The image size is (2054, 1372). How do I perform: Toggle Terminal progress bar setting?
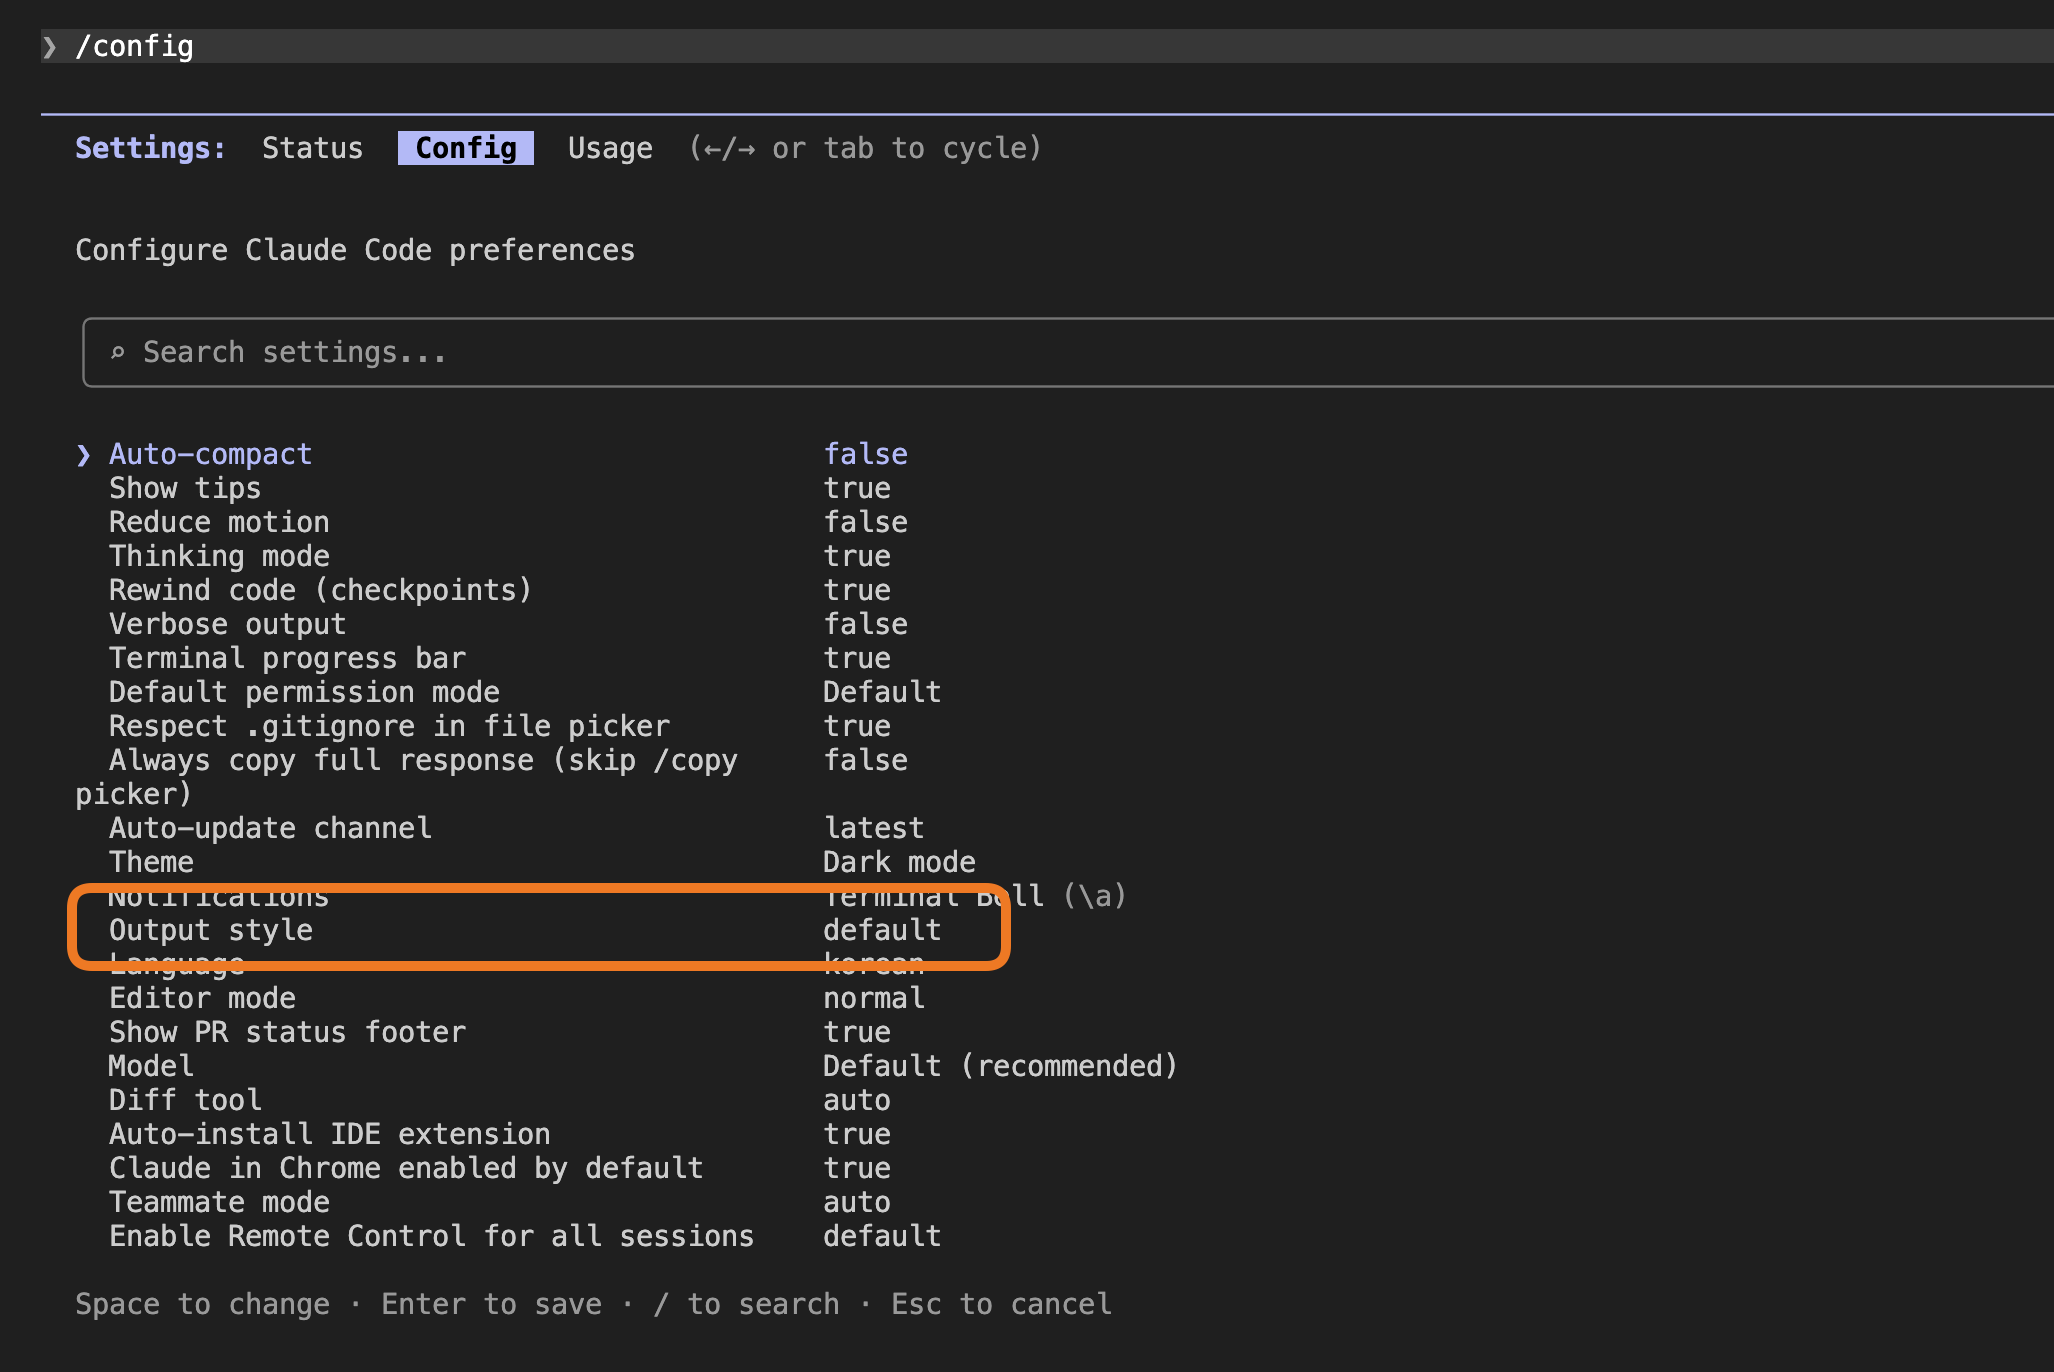(x=287, y=658)
